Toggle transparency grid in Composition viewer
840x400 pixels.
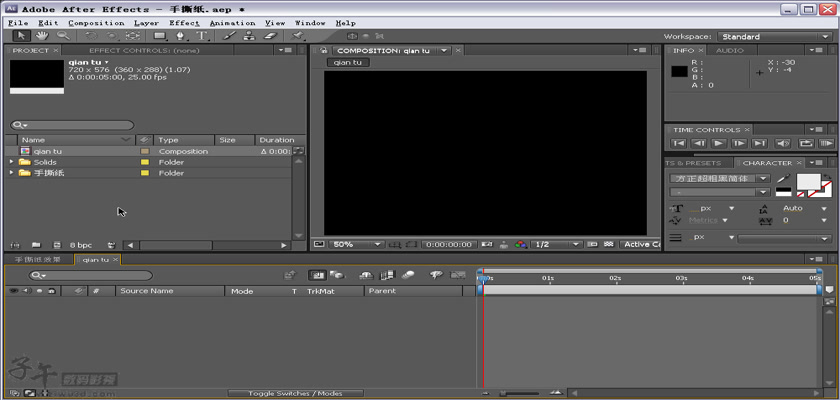609,244
